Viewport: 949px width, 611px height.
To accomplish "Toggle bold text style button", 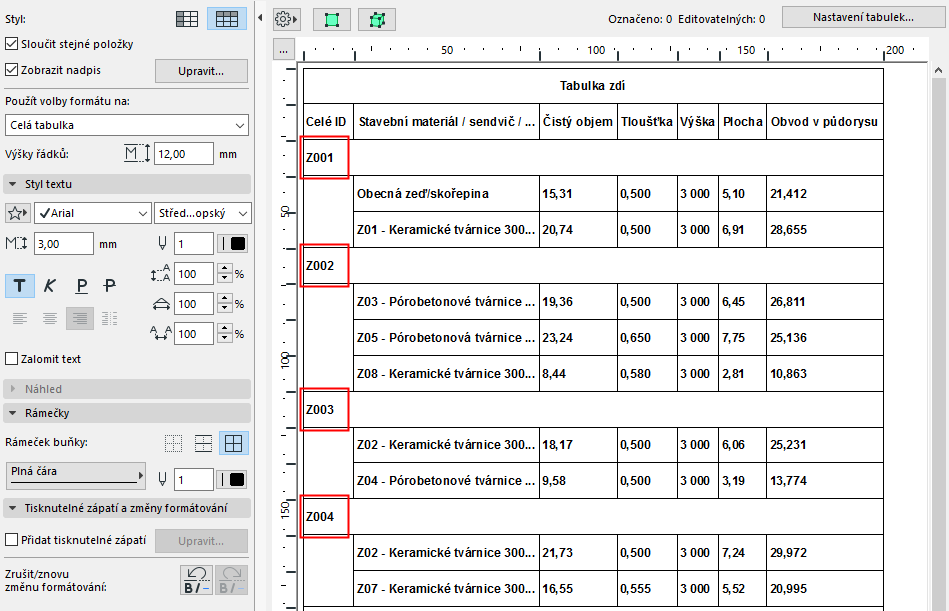I will (20, 285).
